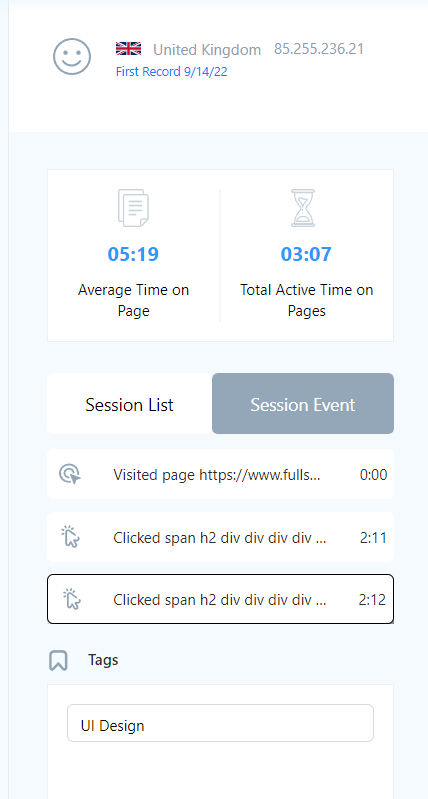Click the United Kingdom flag icon
The height and width of the screenshot is (799, 428).
pyautogui.click(x=128, y=48)
